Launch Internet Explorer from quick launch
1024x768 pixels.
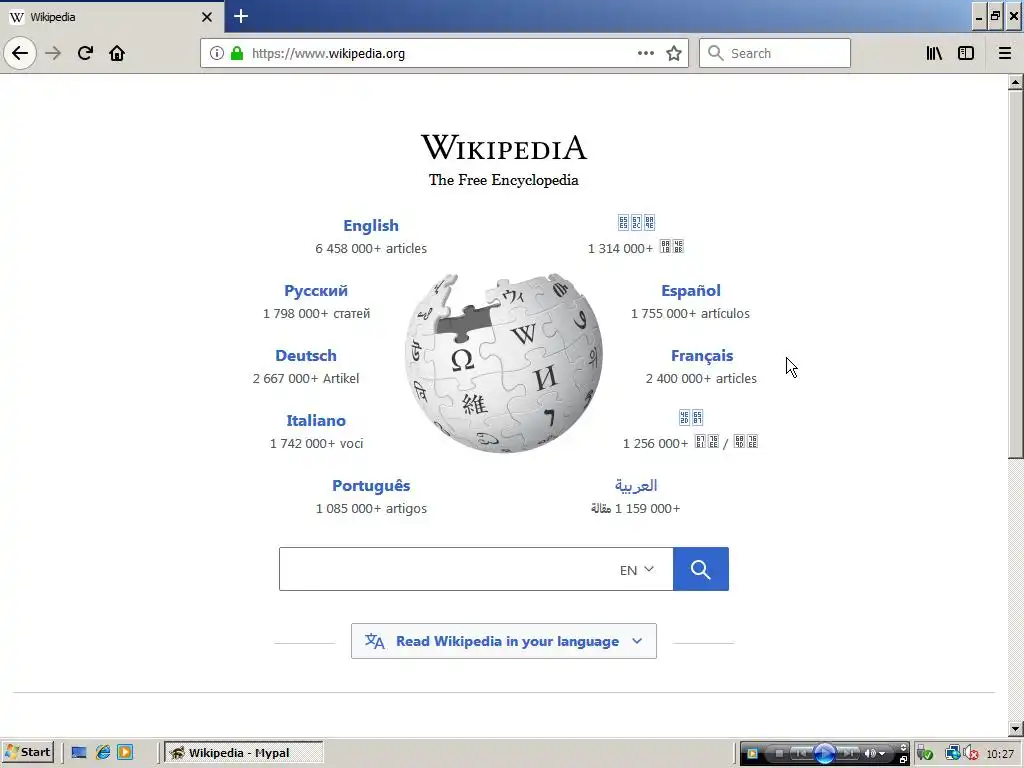tap(103, 752)
